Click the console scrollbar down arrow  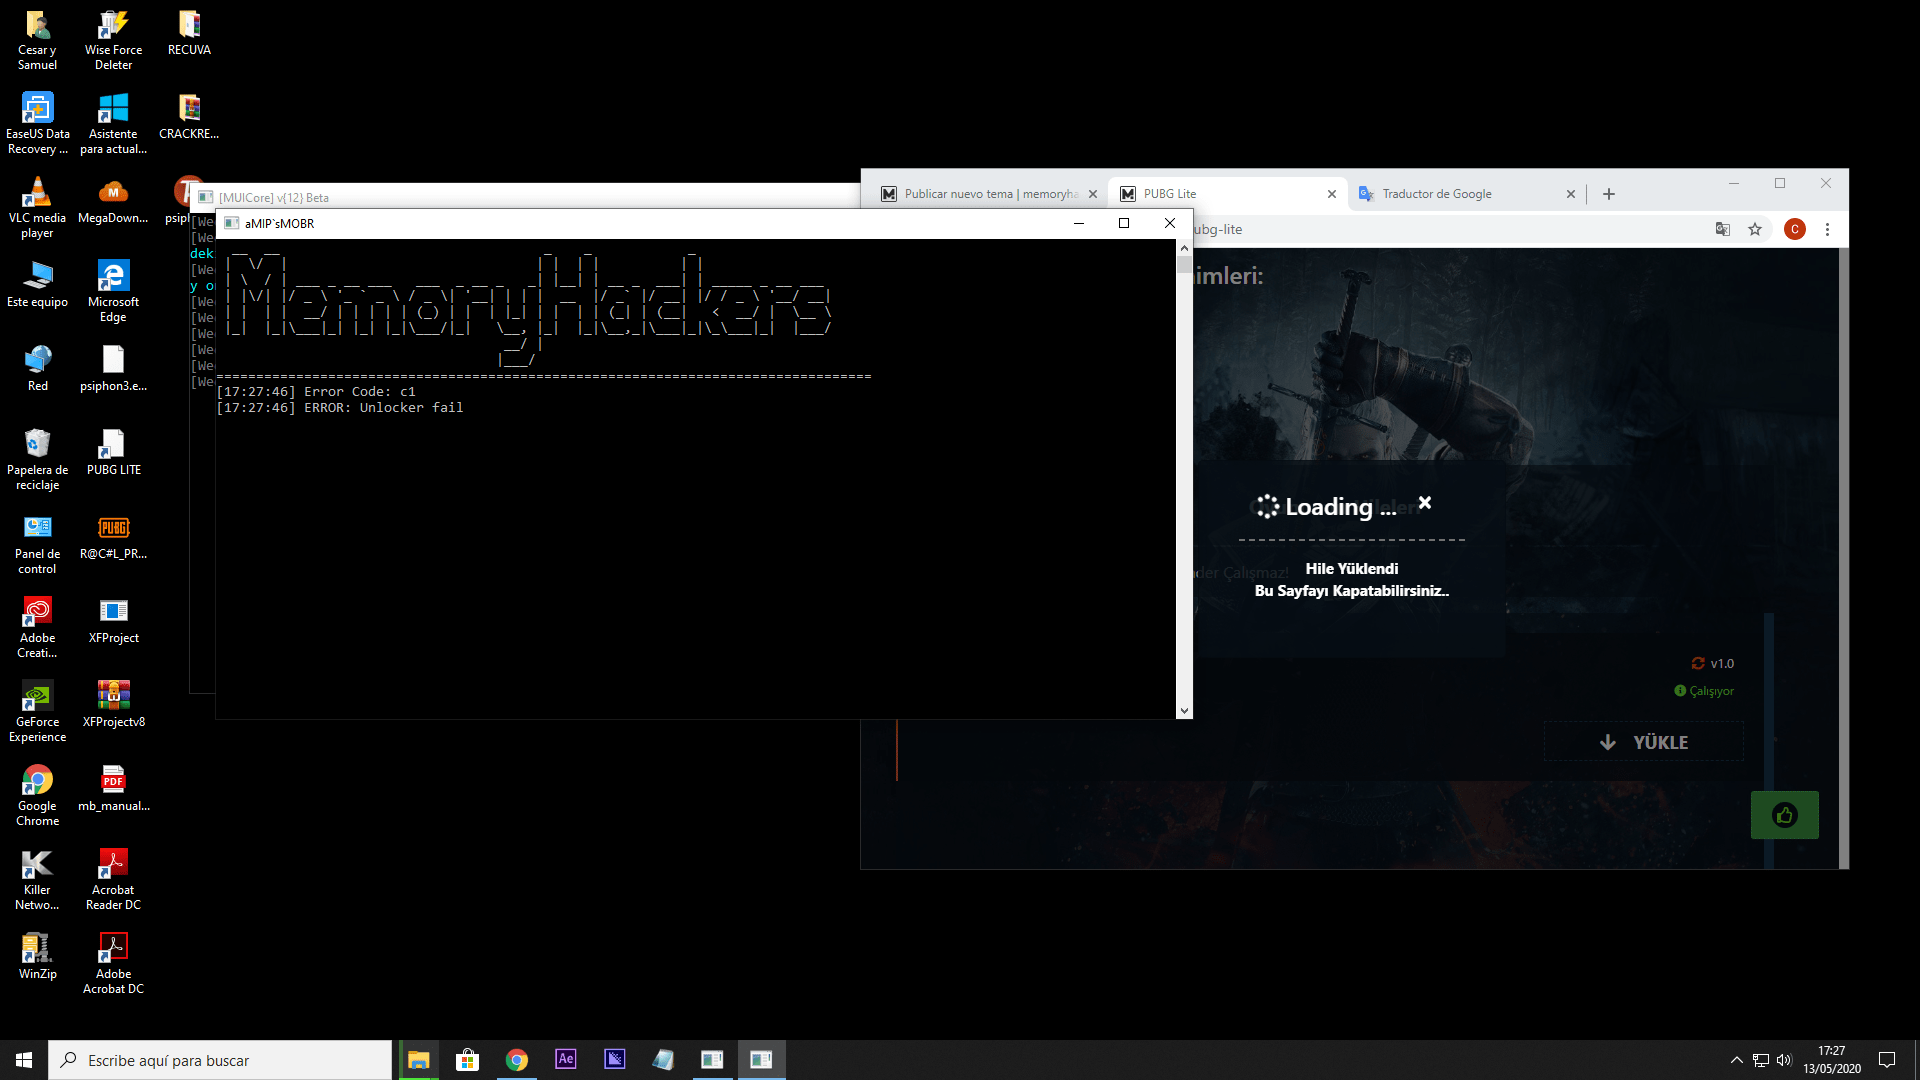[x=1184, y=711]
